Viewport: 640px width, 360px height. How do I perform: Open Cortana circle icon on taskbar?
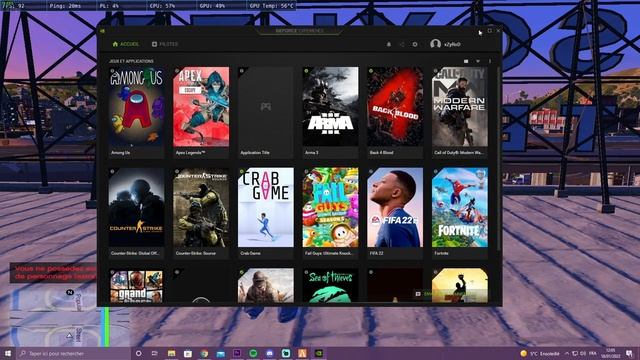(138, 353)
